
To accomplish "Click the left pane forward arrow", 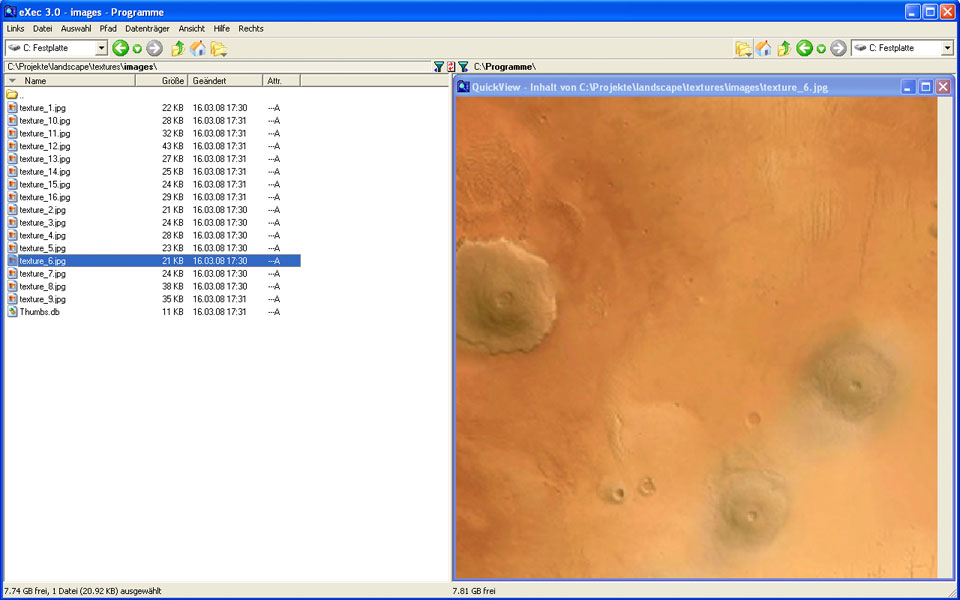I will click(154, 48).
